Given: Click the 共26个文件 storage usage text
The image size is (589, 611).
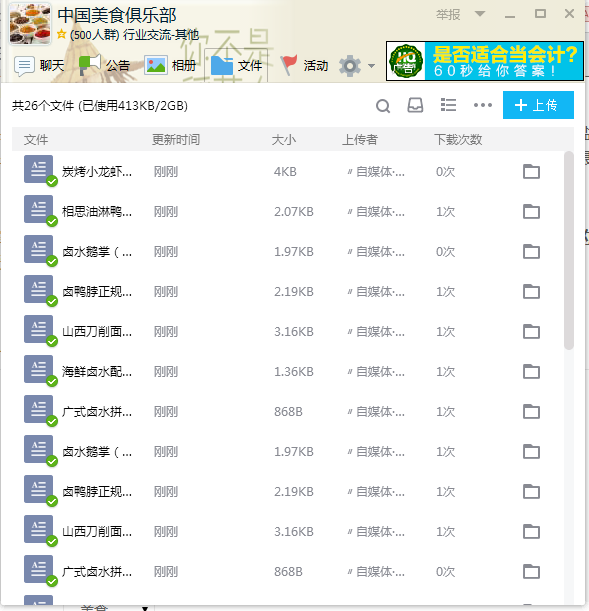Looking at the screenshot, I should pos(100,106).
